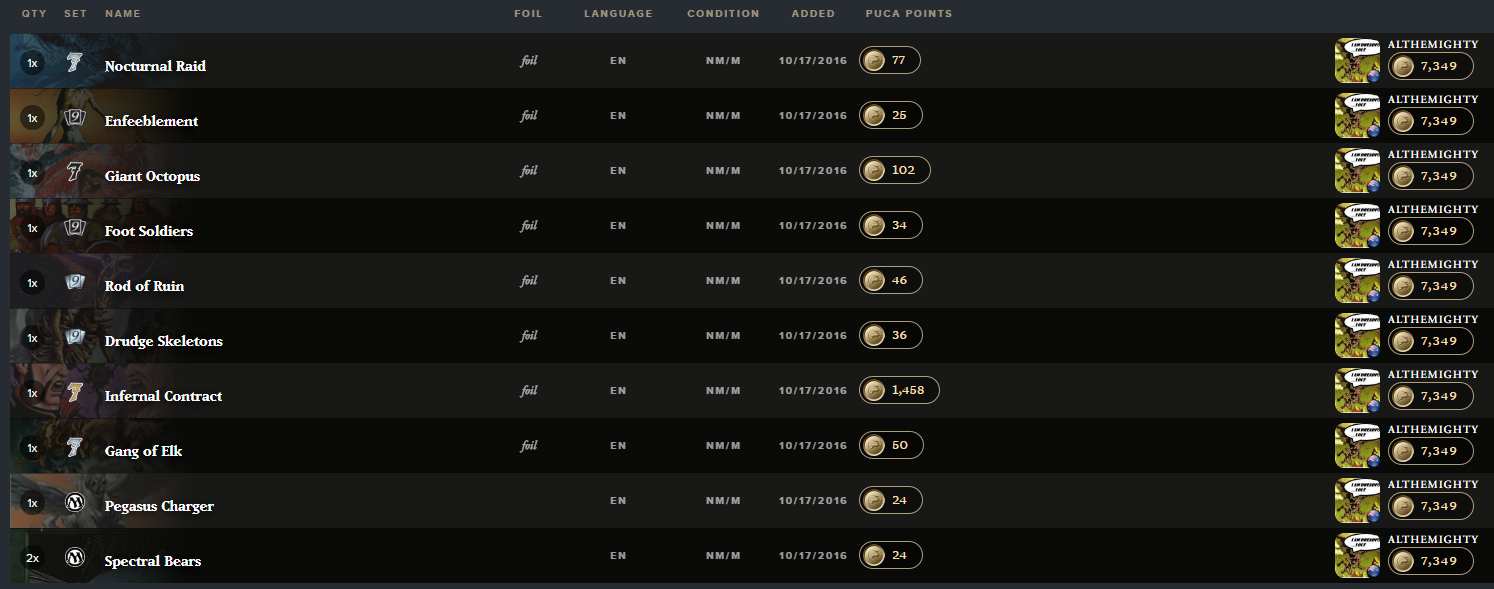Click the 1x quantity badge for Giant Octopus

point(32,173)
